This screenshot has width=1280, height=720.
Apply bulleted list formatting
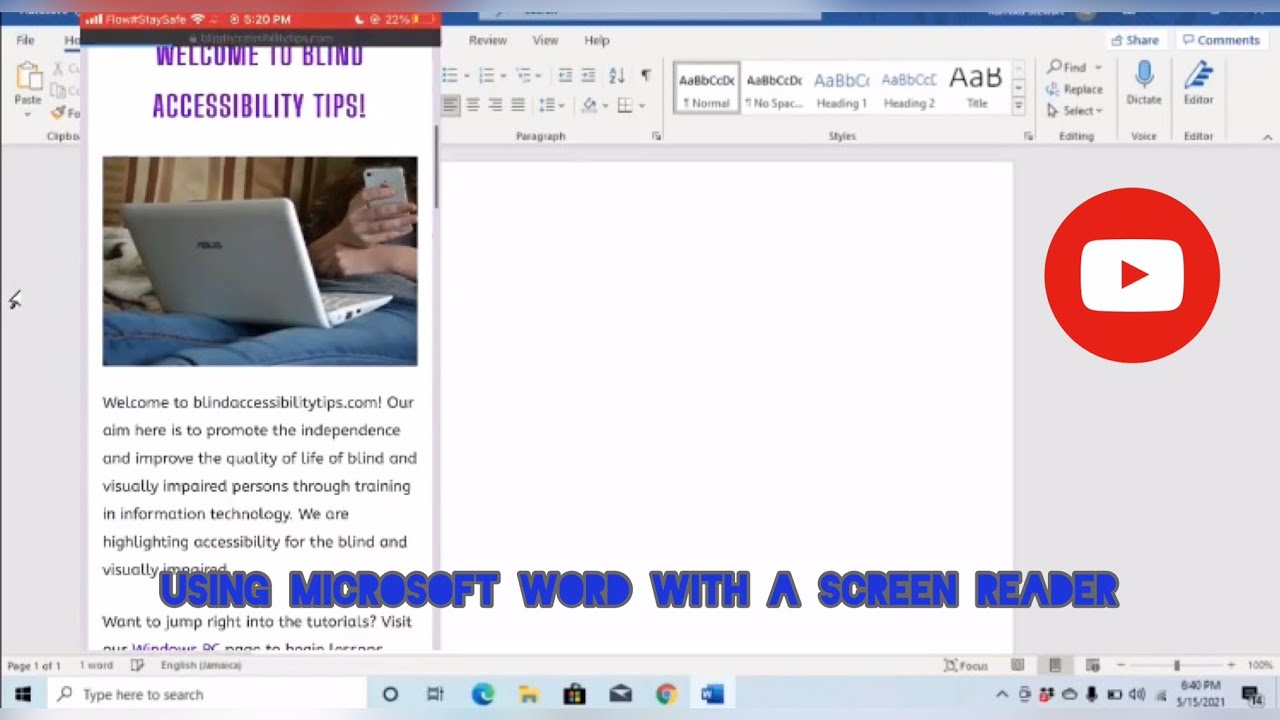click(x=450, y=76)
